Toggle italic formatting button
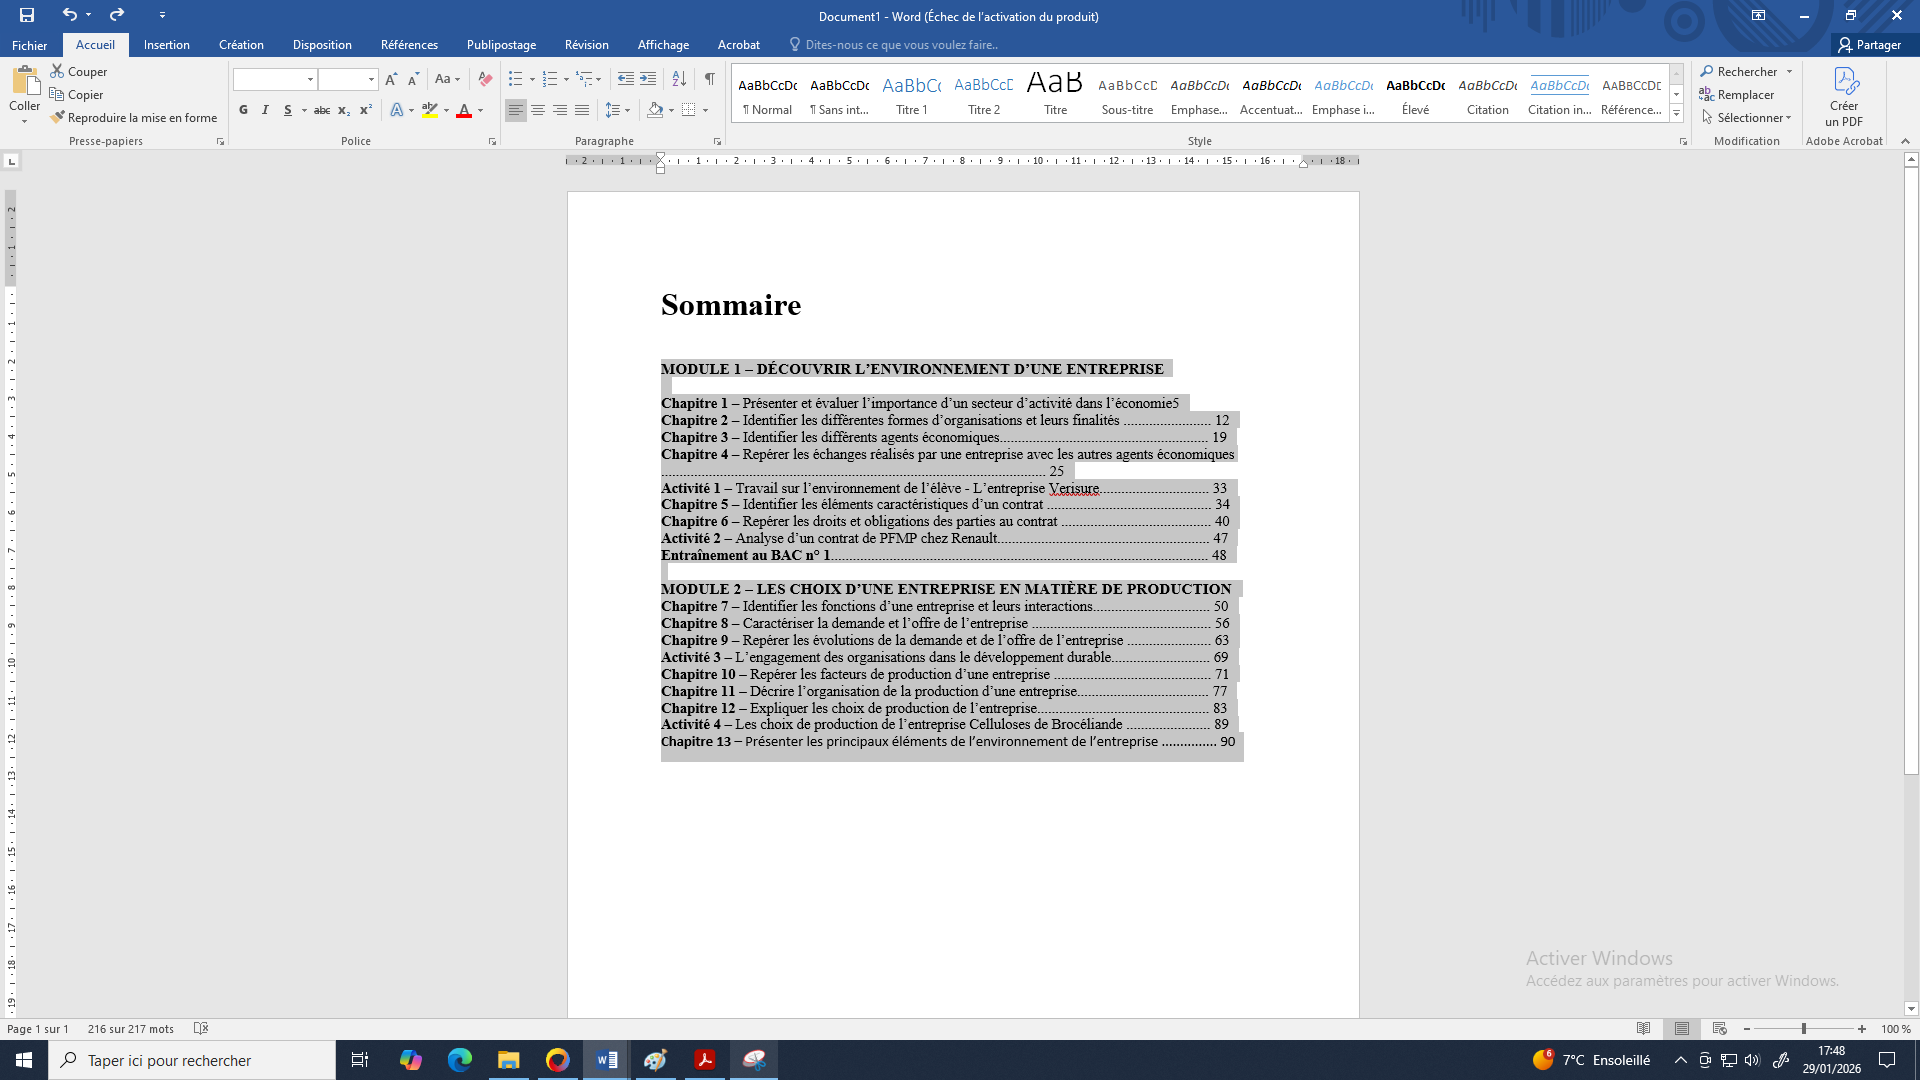 click(x=265, y=110)
